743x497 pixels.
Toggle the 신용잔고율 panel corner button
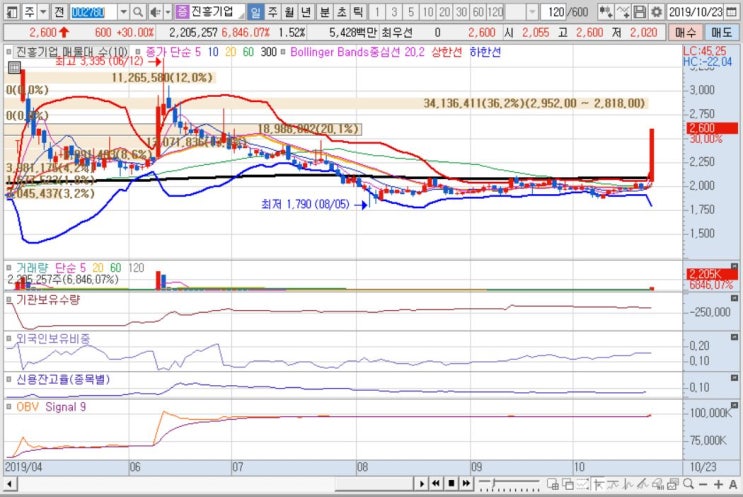click(734, 378)
